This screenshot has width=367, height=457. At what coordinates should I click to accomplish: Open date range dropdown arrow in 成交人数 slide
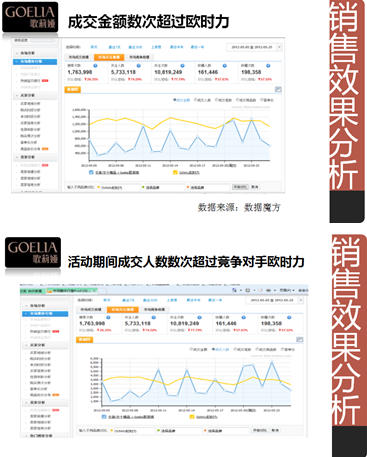(300, 300)
